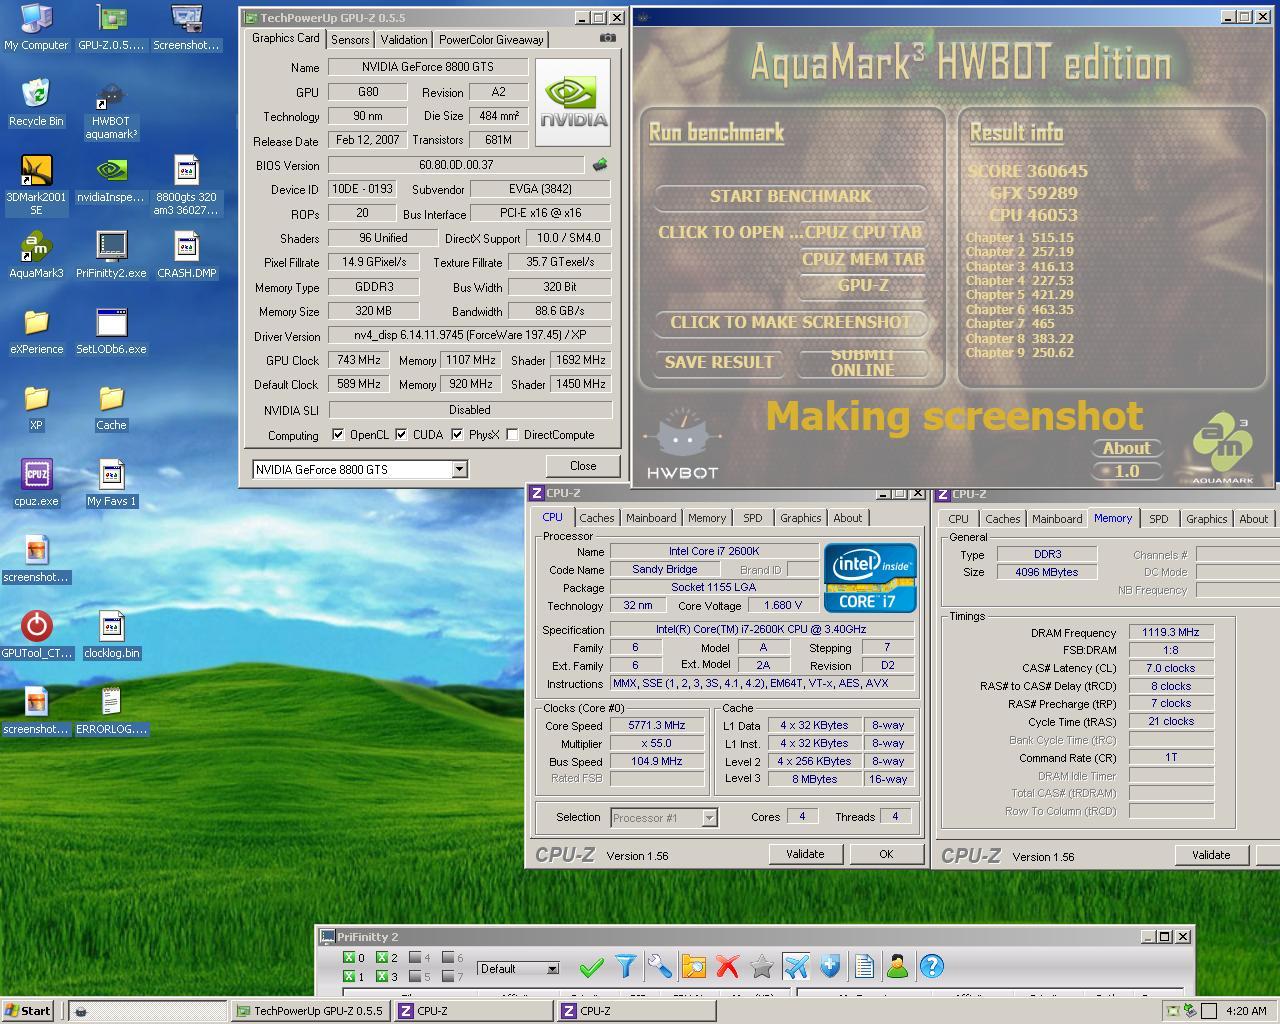Viewport: 1280px width, 1024px height.
Task: Click CLICK TO MAKE SCREENSHOT button
Action: (x=791, y=322)
